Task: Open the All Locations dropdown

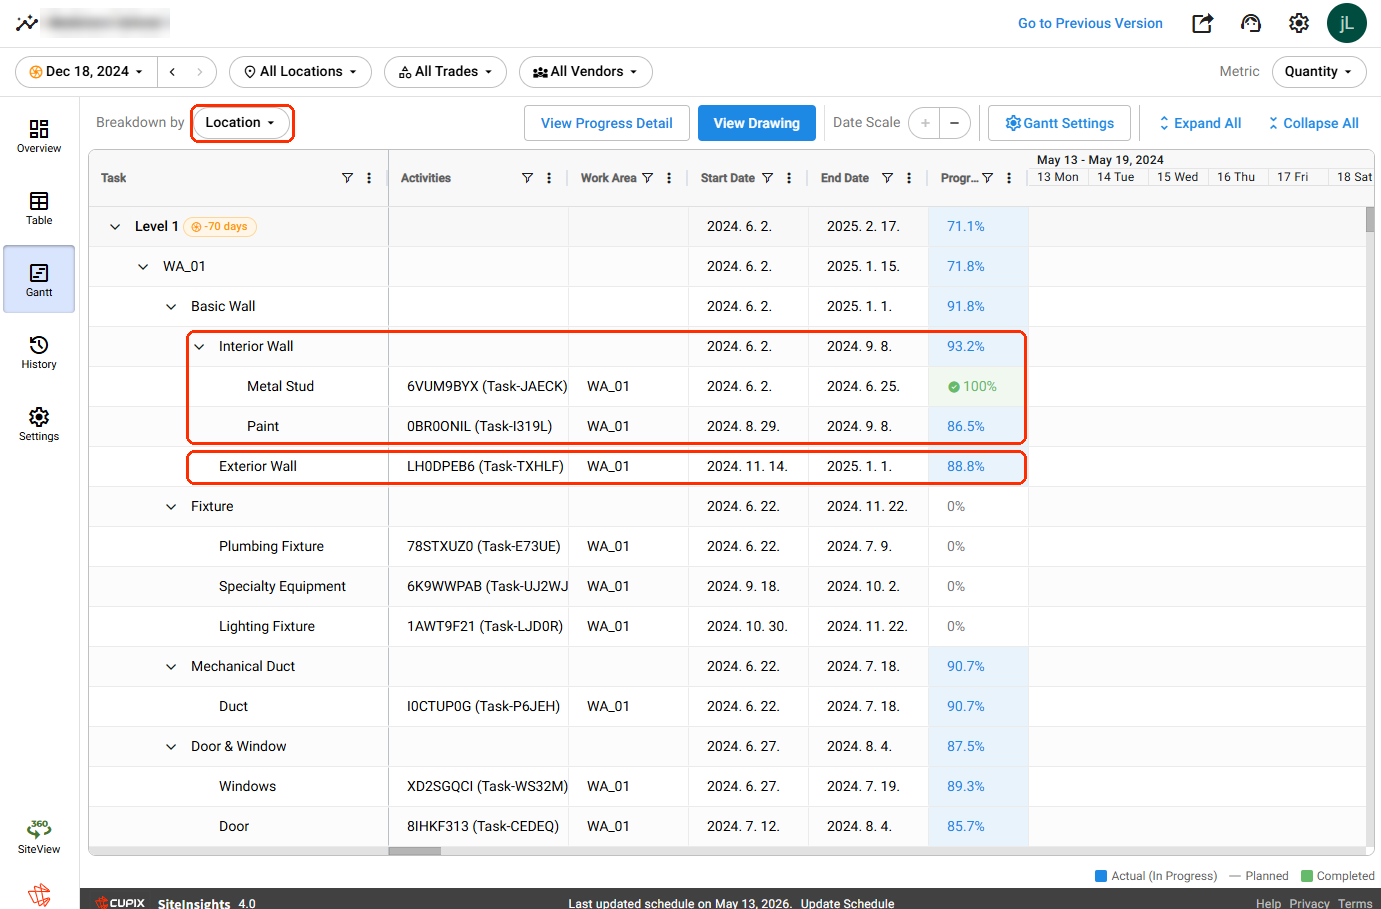Action: coord(300,72)
